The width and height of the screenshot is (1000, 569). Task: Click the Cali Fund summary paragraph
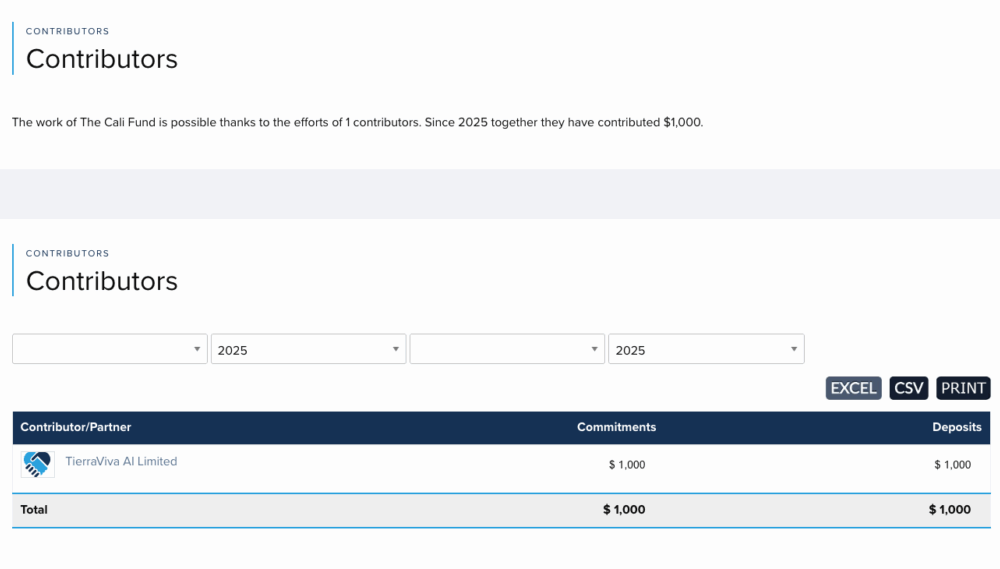(x=358, y=123)
